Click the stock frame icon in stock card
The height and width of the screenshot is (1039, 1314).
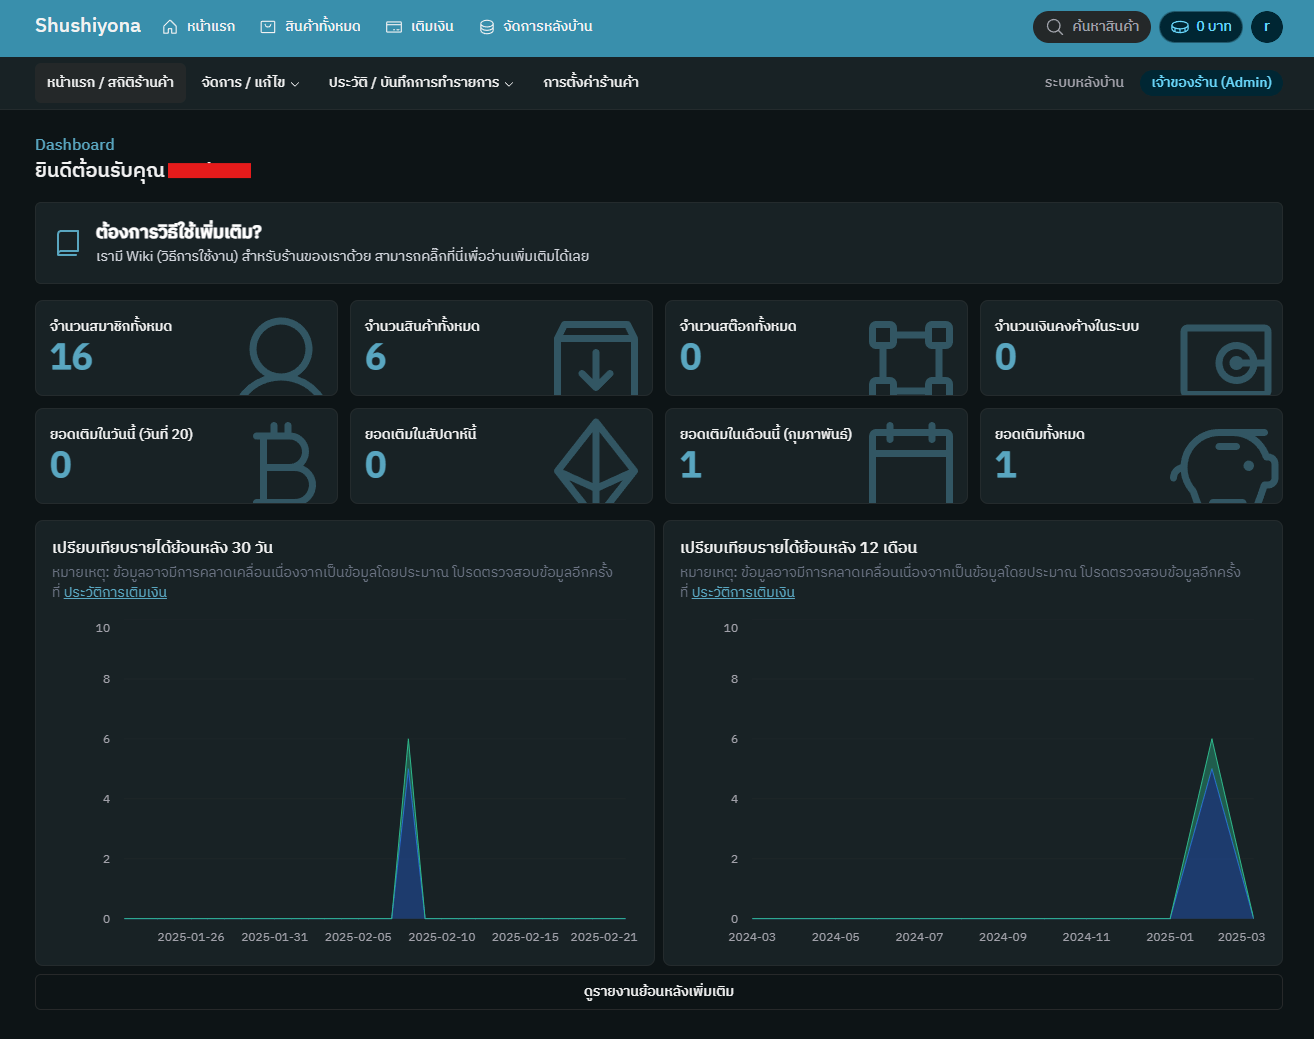click(910, 358)
